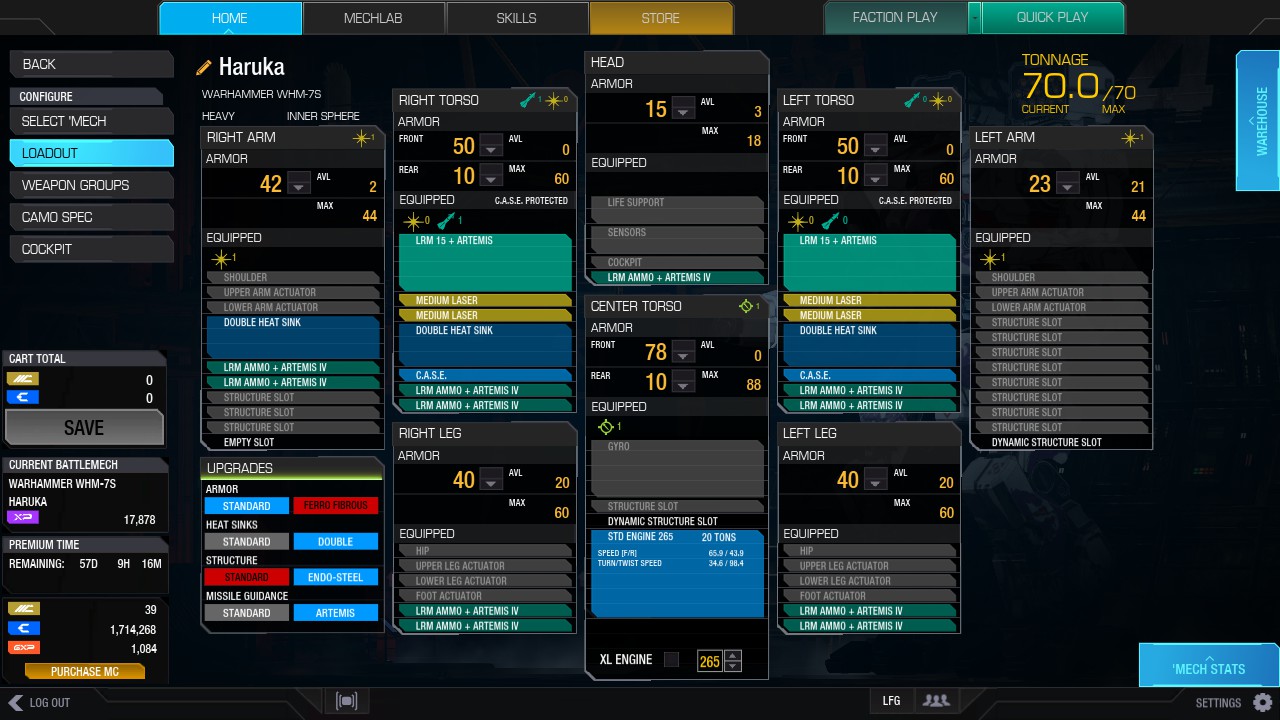Click Left Torso missile hardpoint icon in header
The height and width of the screenshot is (720, 1280).
[911, 100]
